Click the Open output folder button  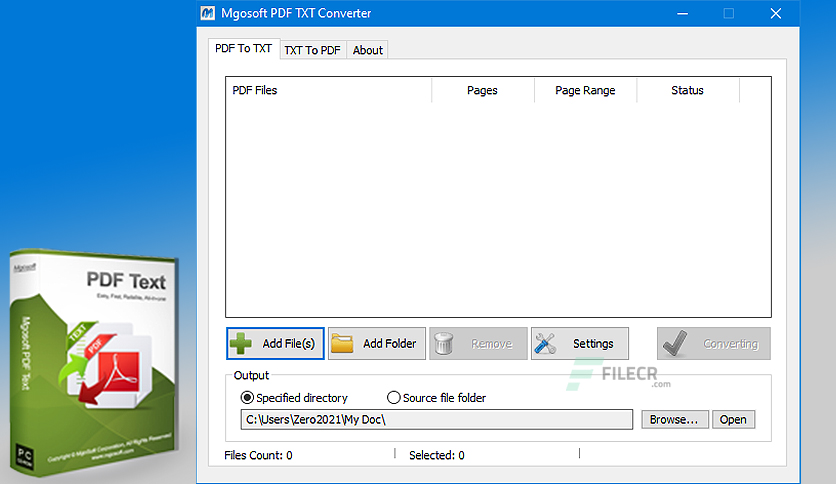[733, 420]
